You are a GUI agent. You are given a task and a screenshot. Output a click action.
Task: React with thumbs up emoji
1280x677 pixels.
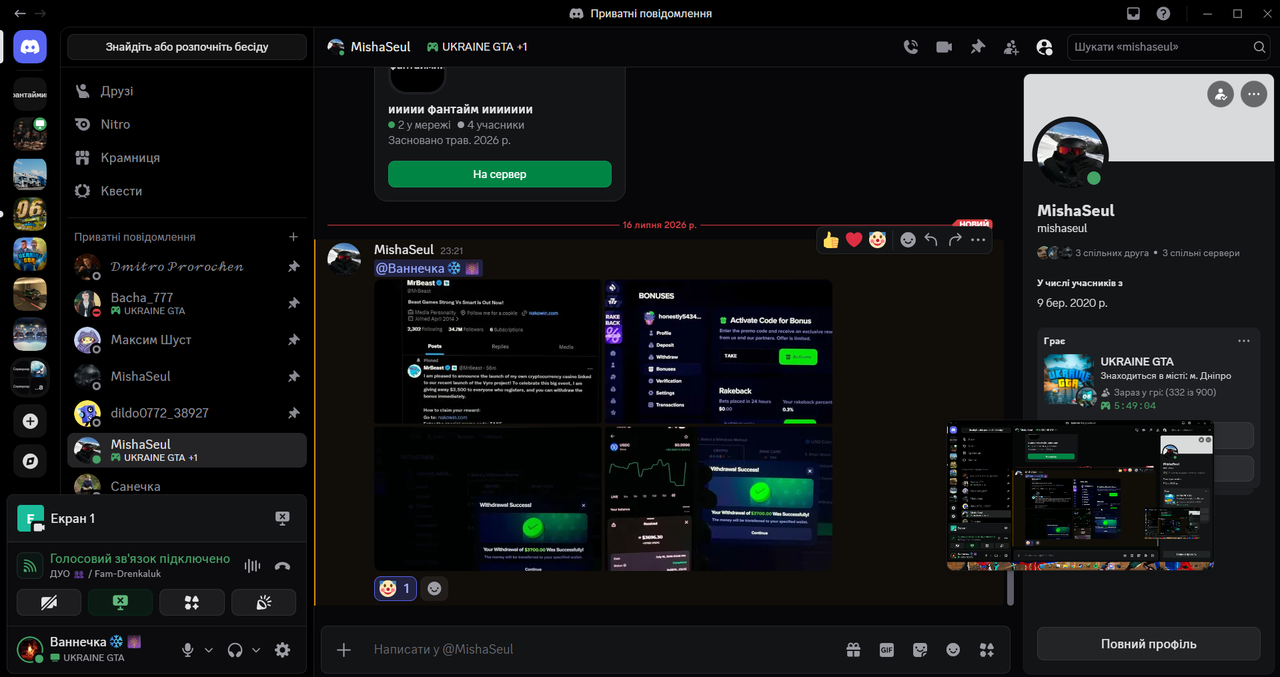(x=831, y=240)
